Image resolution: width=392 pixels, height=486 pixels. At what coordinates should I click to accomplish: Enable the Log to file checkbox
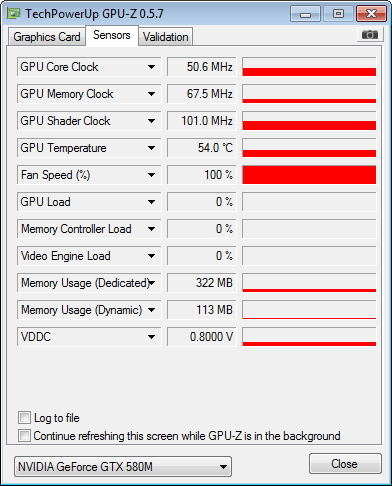coord(24,418)
